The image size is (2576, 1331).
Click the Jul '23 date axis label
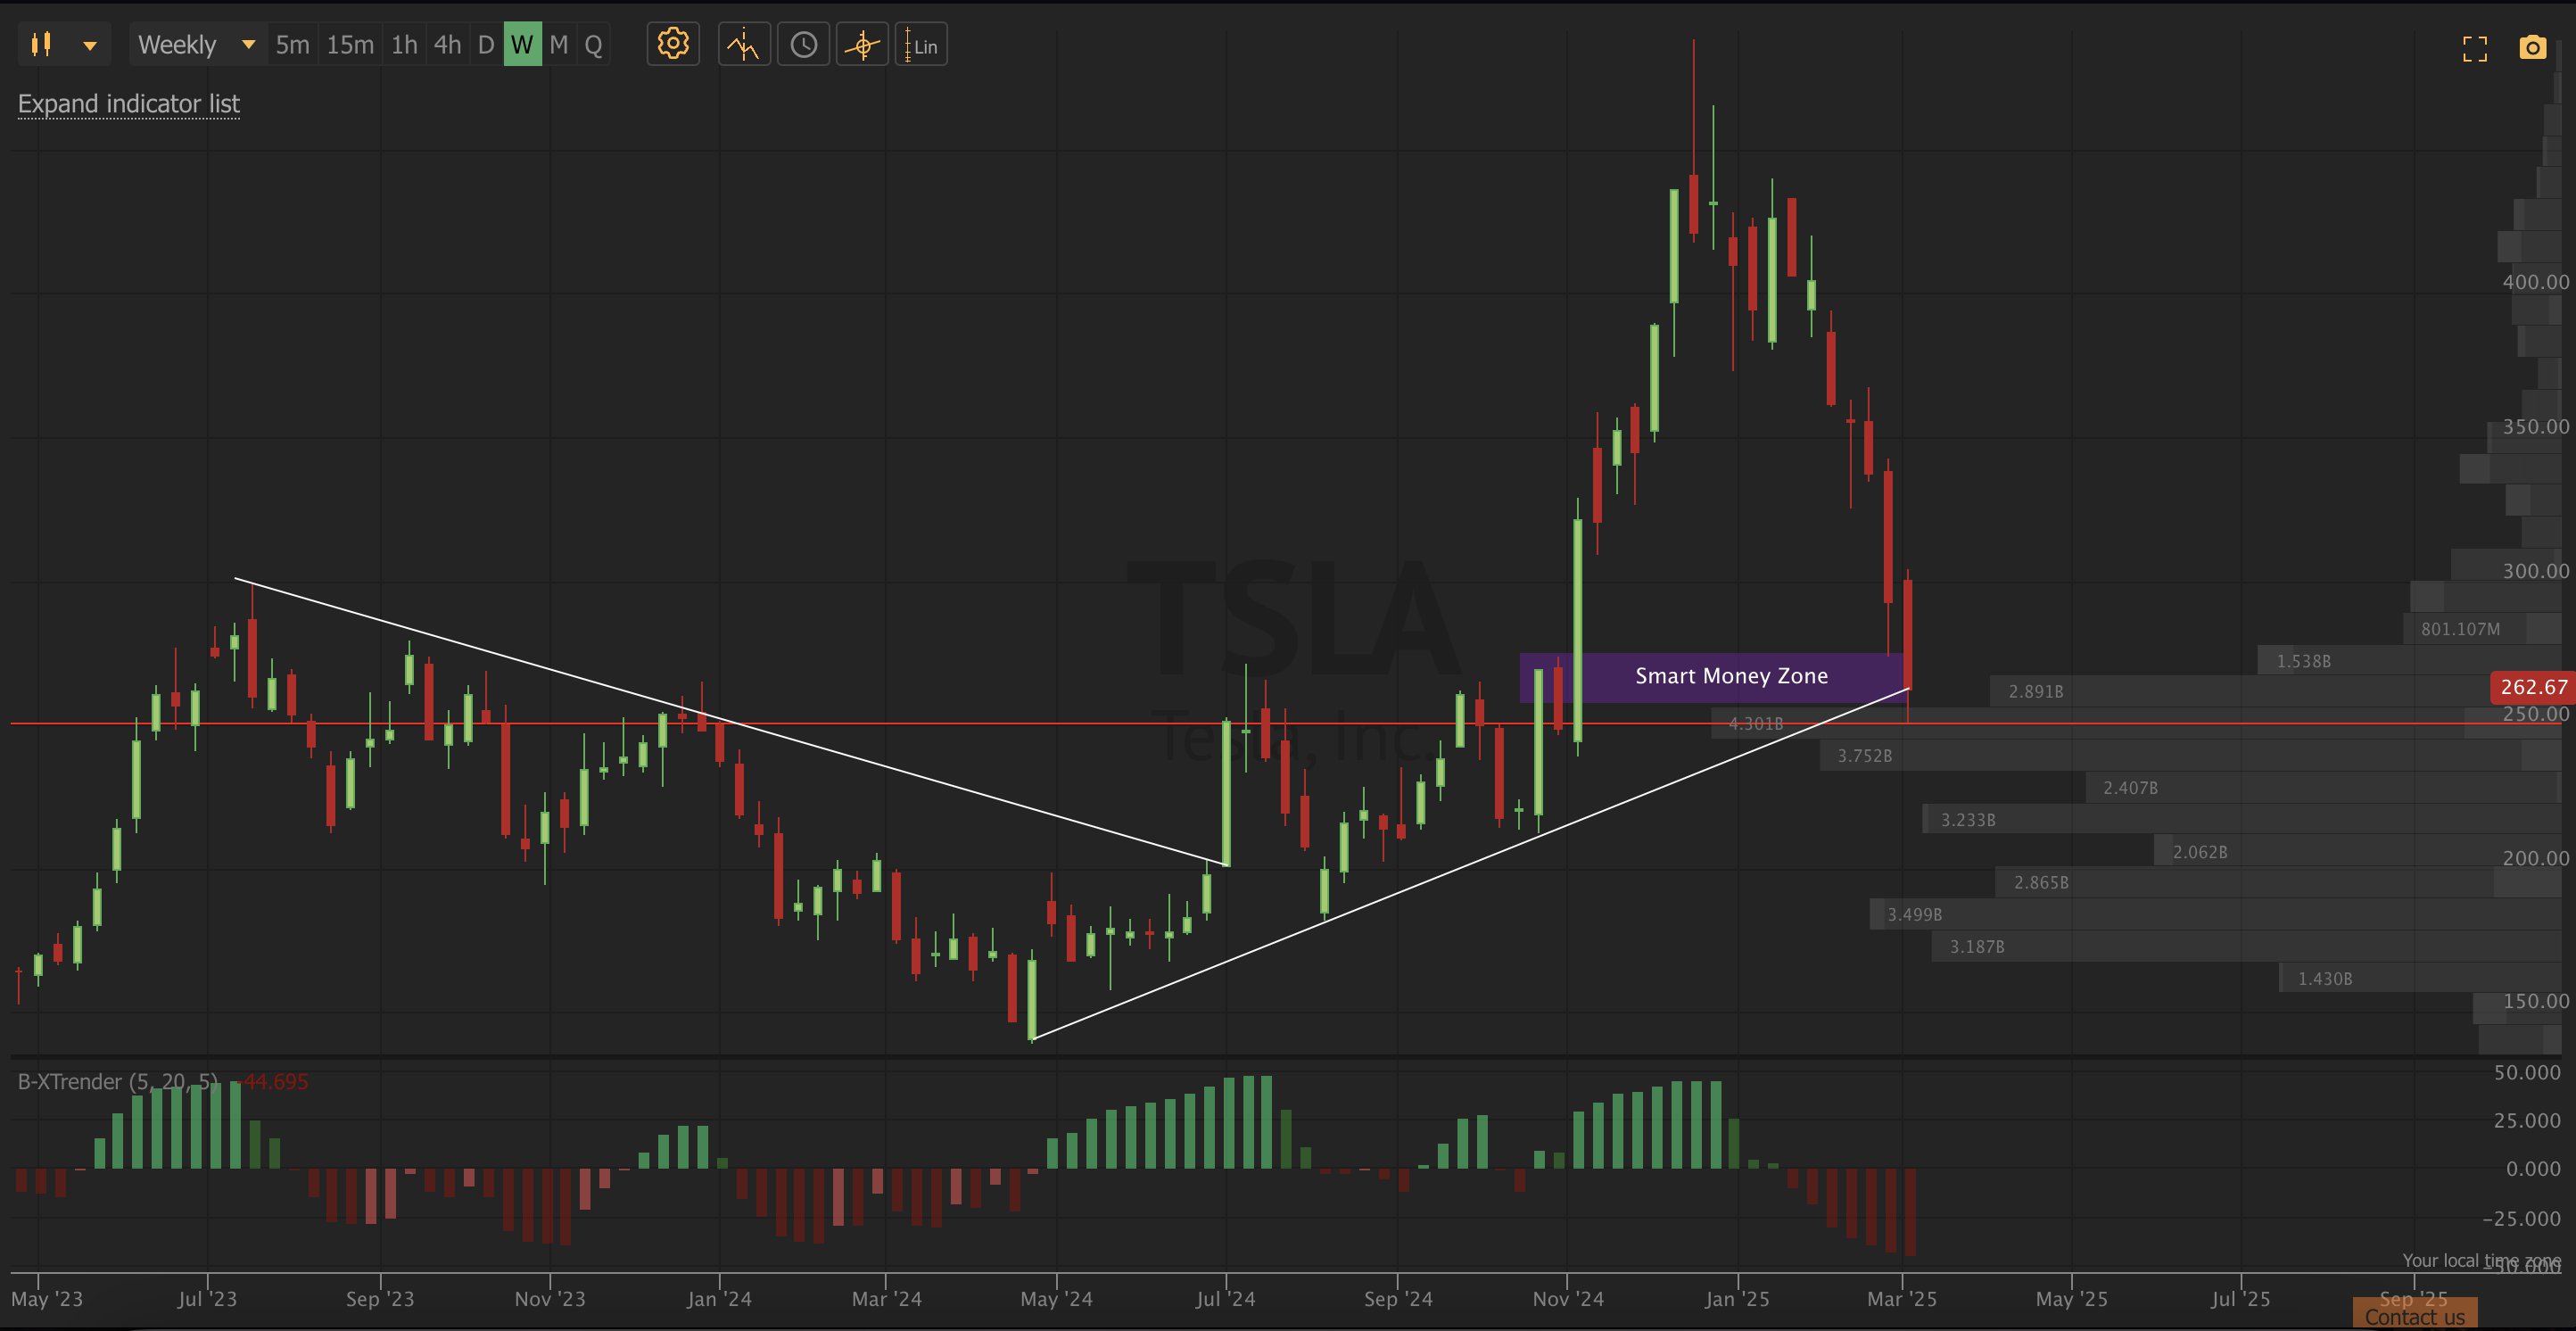pyautogui.click(x=207, y=1299)
